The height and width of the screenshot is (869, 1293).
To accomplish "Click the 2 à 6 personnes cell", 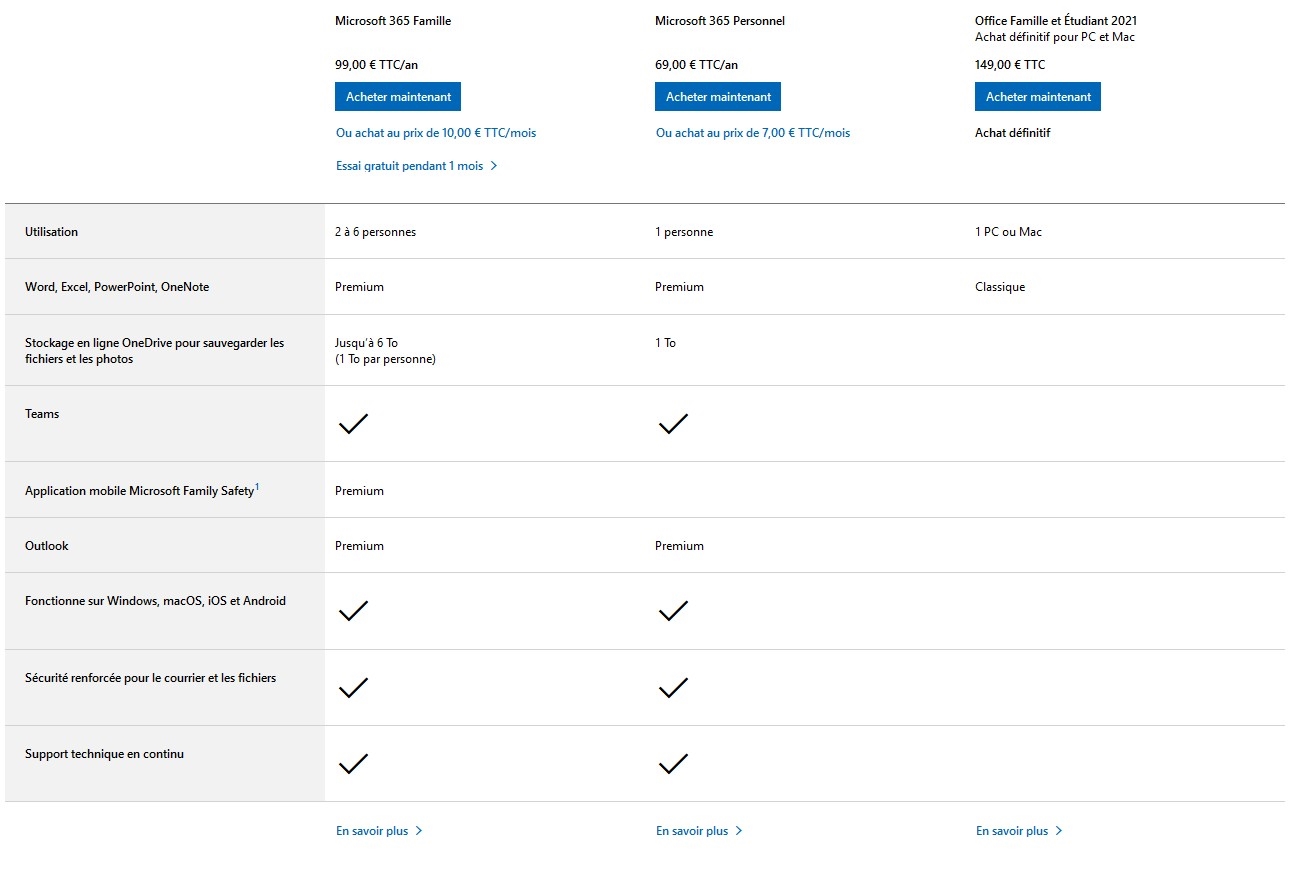I will pyautogui.click(x=375, y=232).
